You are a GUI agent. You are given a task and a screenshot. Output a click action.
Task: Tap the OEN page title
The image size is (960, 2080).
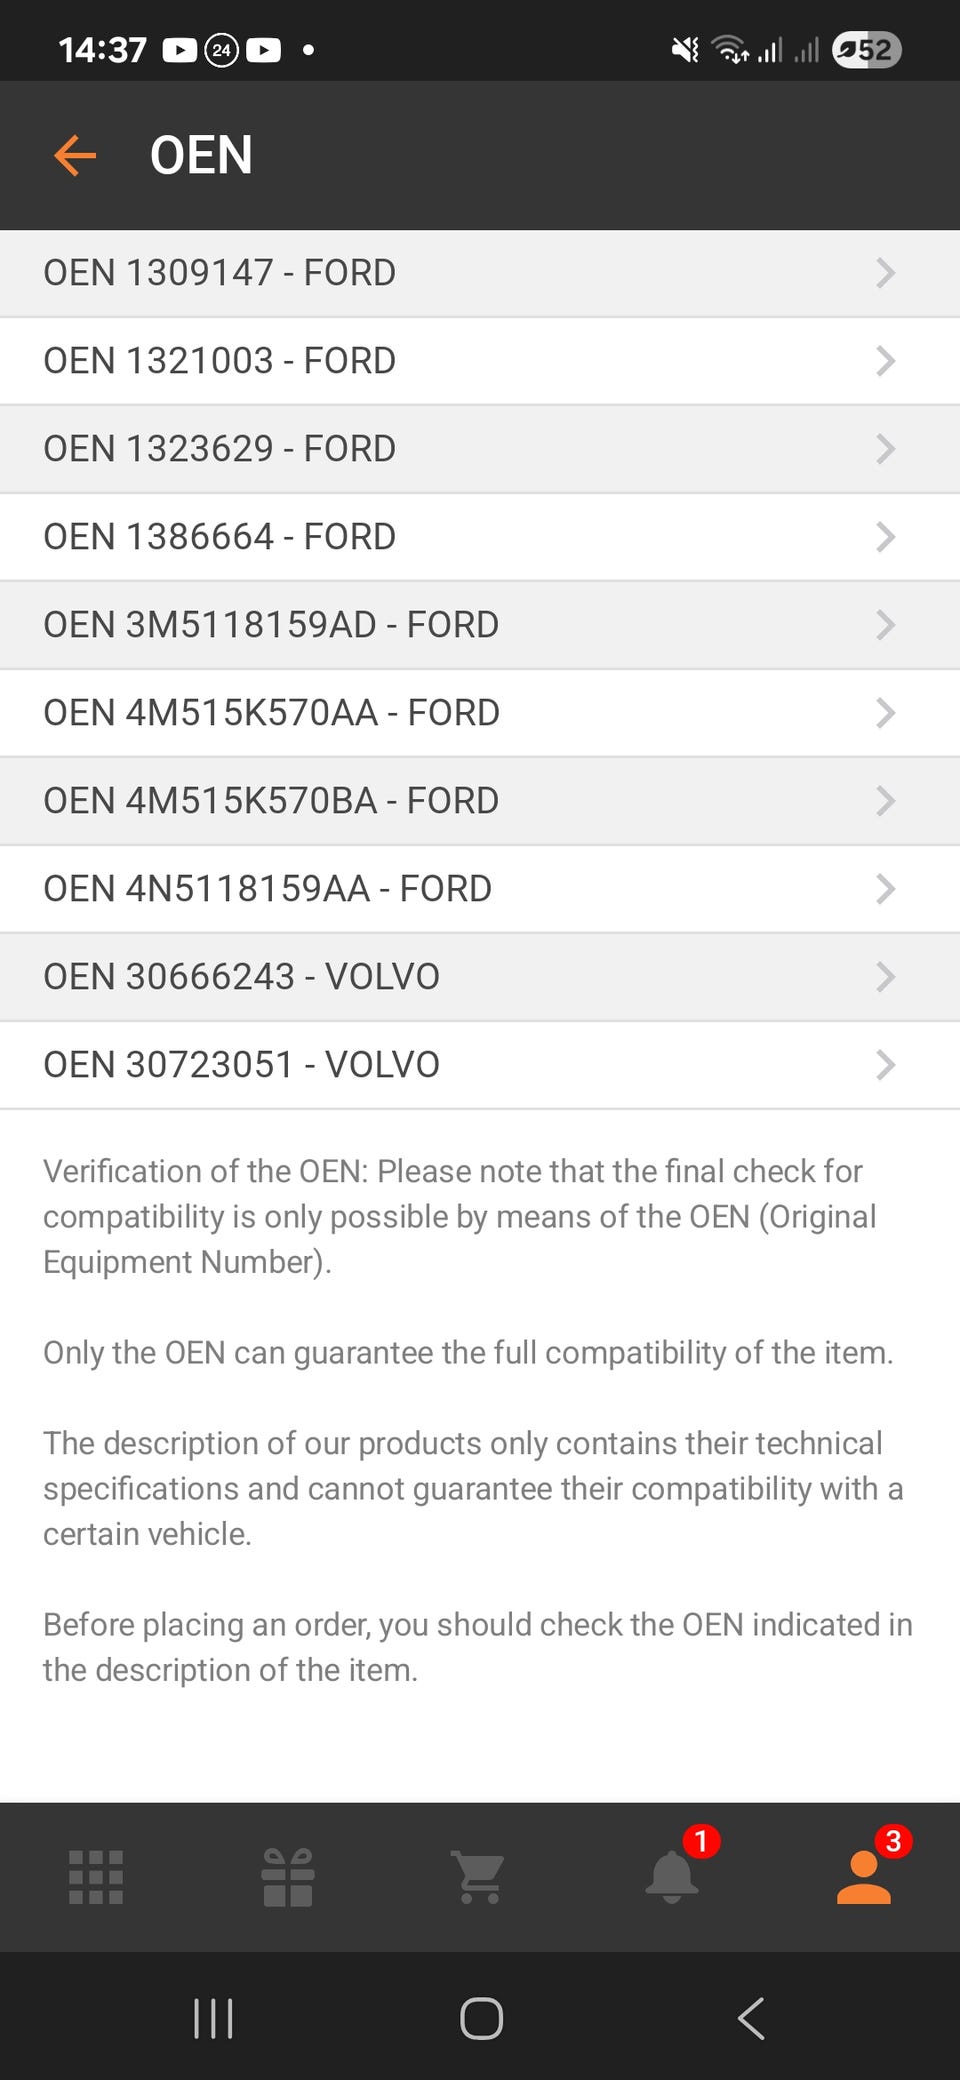click(201, 156)
